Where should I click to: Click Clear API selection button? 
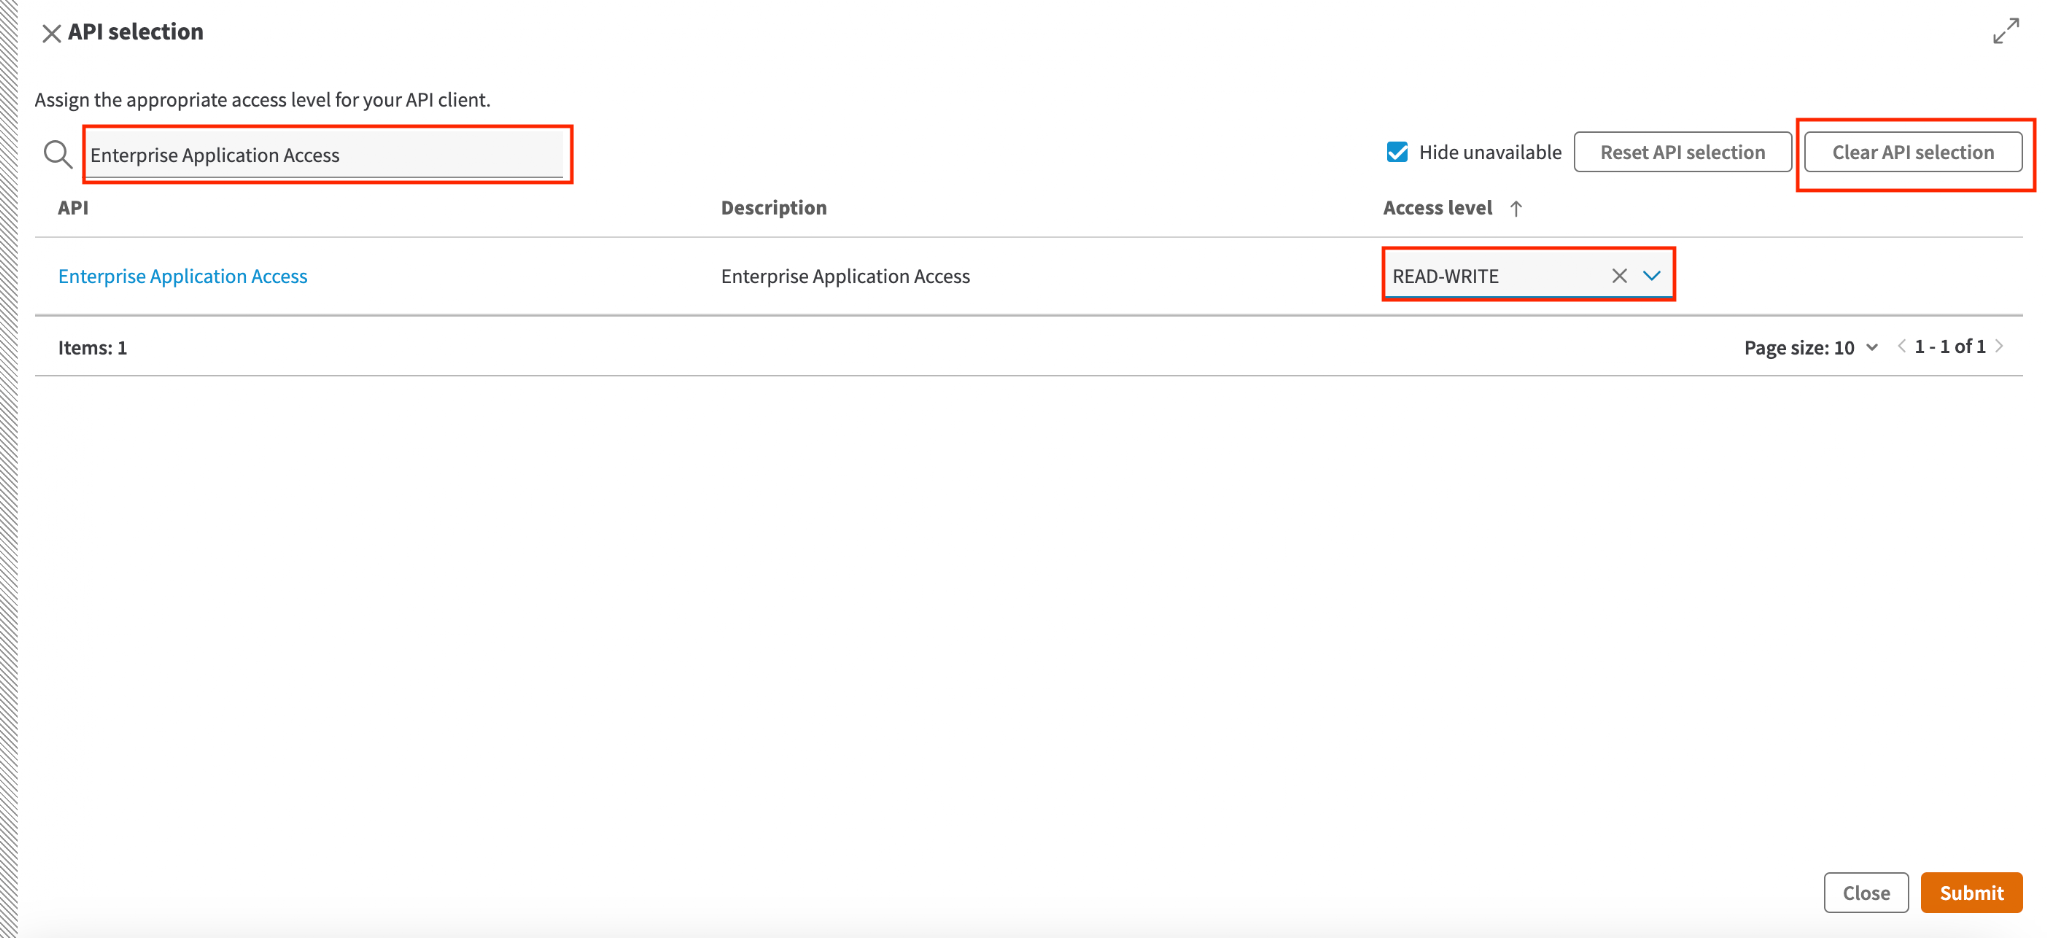[1912, 152]
